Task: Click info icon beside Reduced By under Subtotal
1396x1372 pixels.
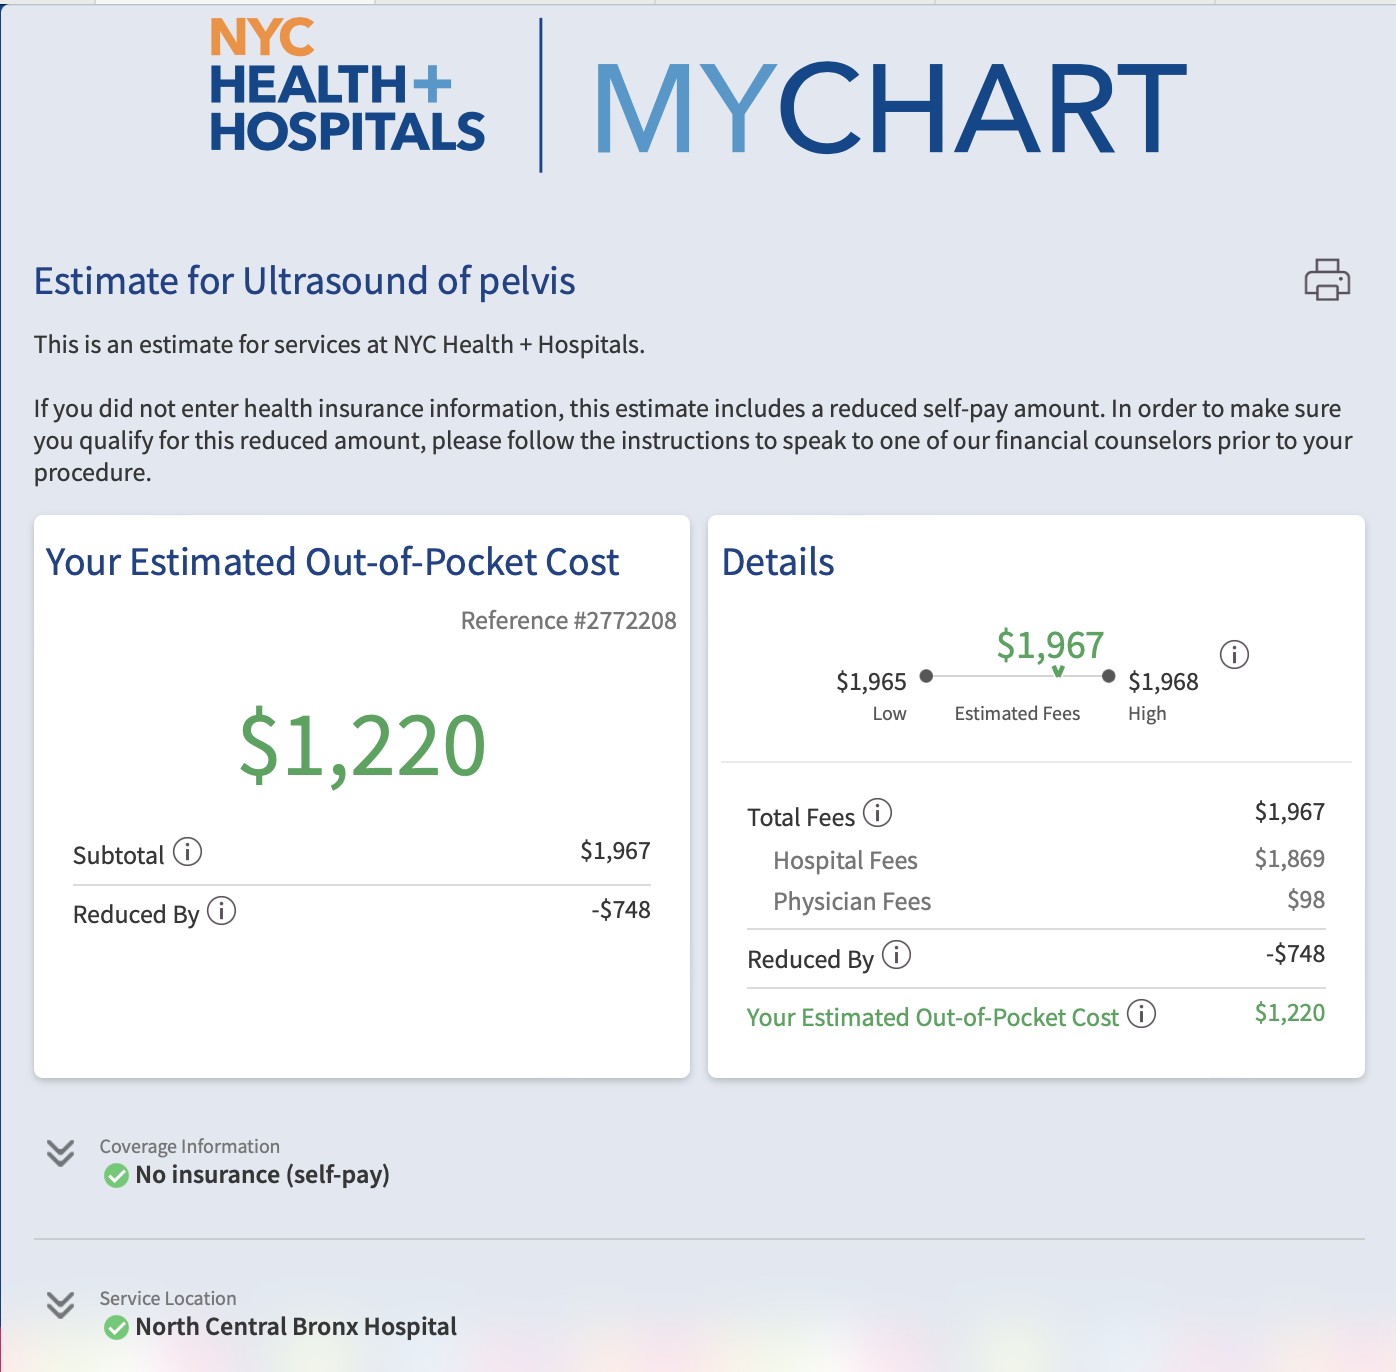Action: pyautogui.click(x=221, y=911)
